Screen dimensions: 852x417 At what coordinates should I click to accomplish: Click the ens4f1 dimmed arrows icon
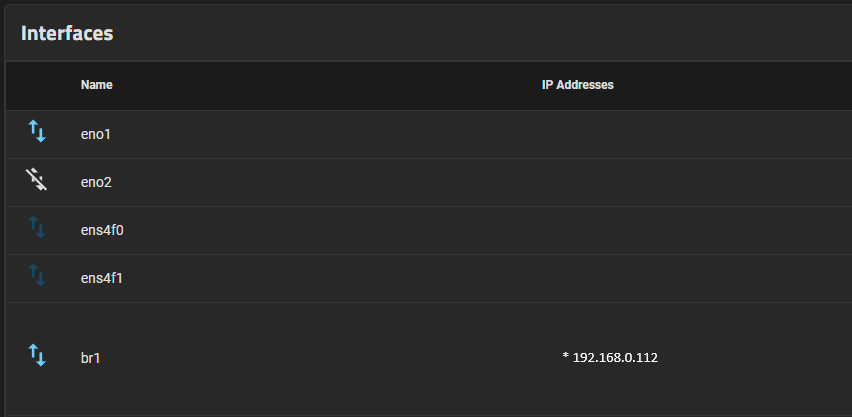[x=37, y=275]
